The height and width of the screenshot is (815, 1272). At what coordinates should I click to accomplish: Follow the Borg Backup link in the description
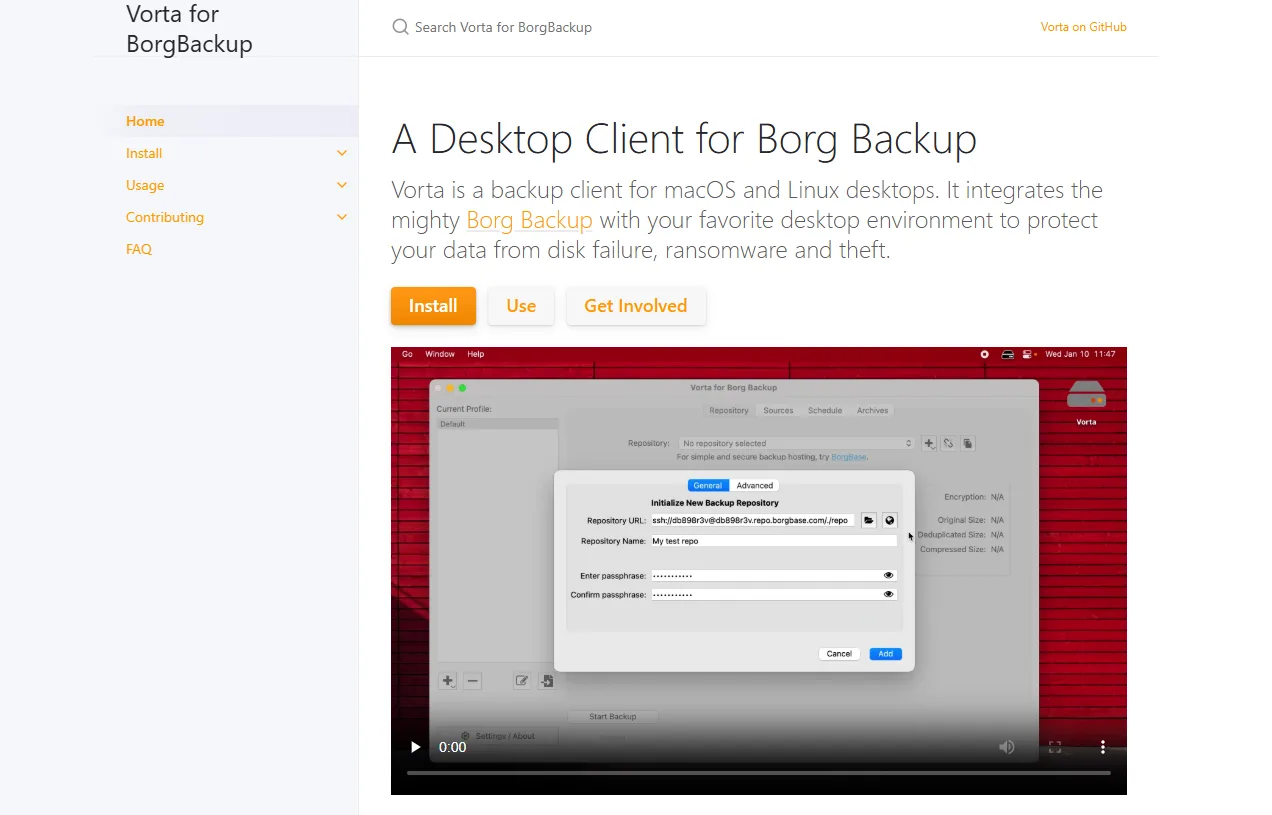(x=529, y=220)
